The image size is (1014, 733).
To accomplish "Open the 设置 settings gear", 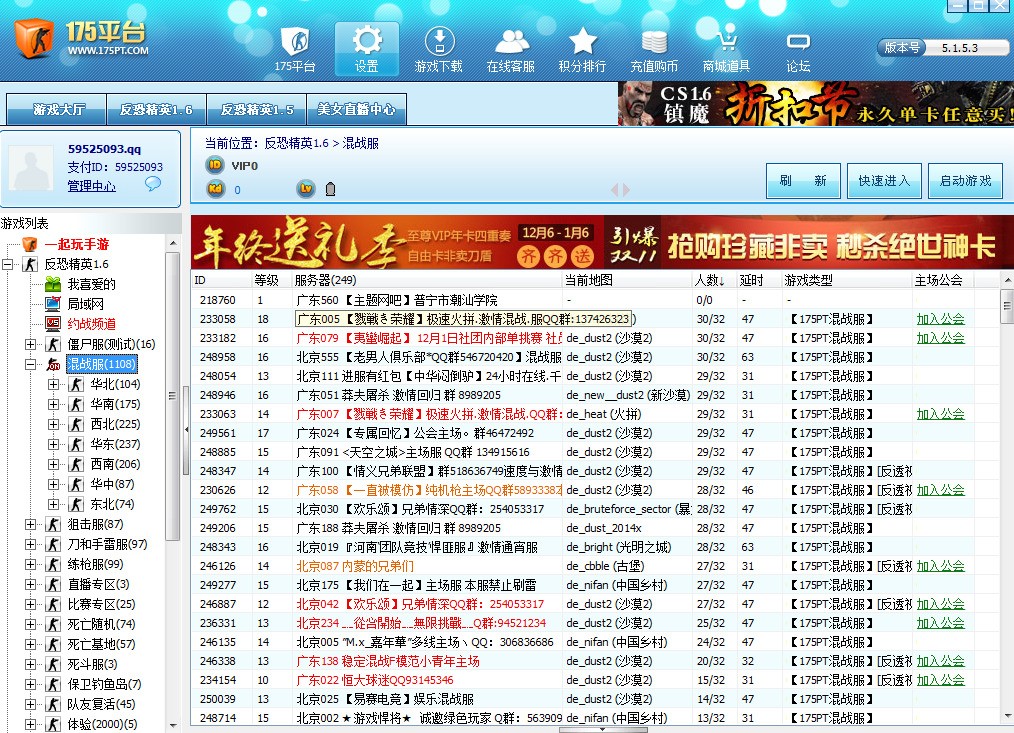I will (x=367, y=50).
